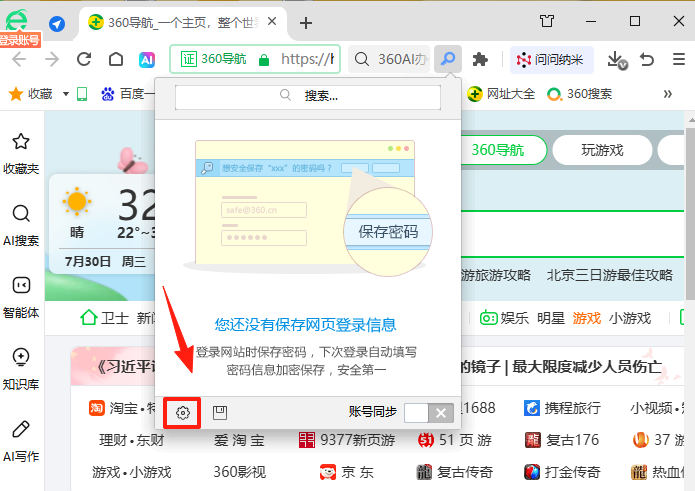This screenshot has height=491, width=695.
Task: Go back to previous page
Action: (19, 59)
